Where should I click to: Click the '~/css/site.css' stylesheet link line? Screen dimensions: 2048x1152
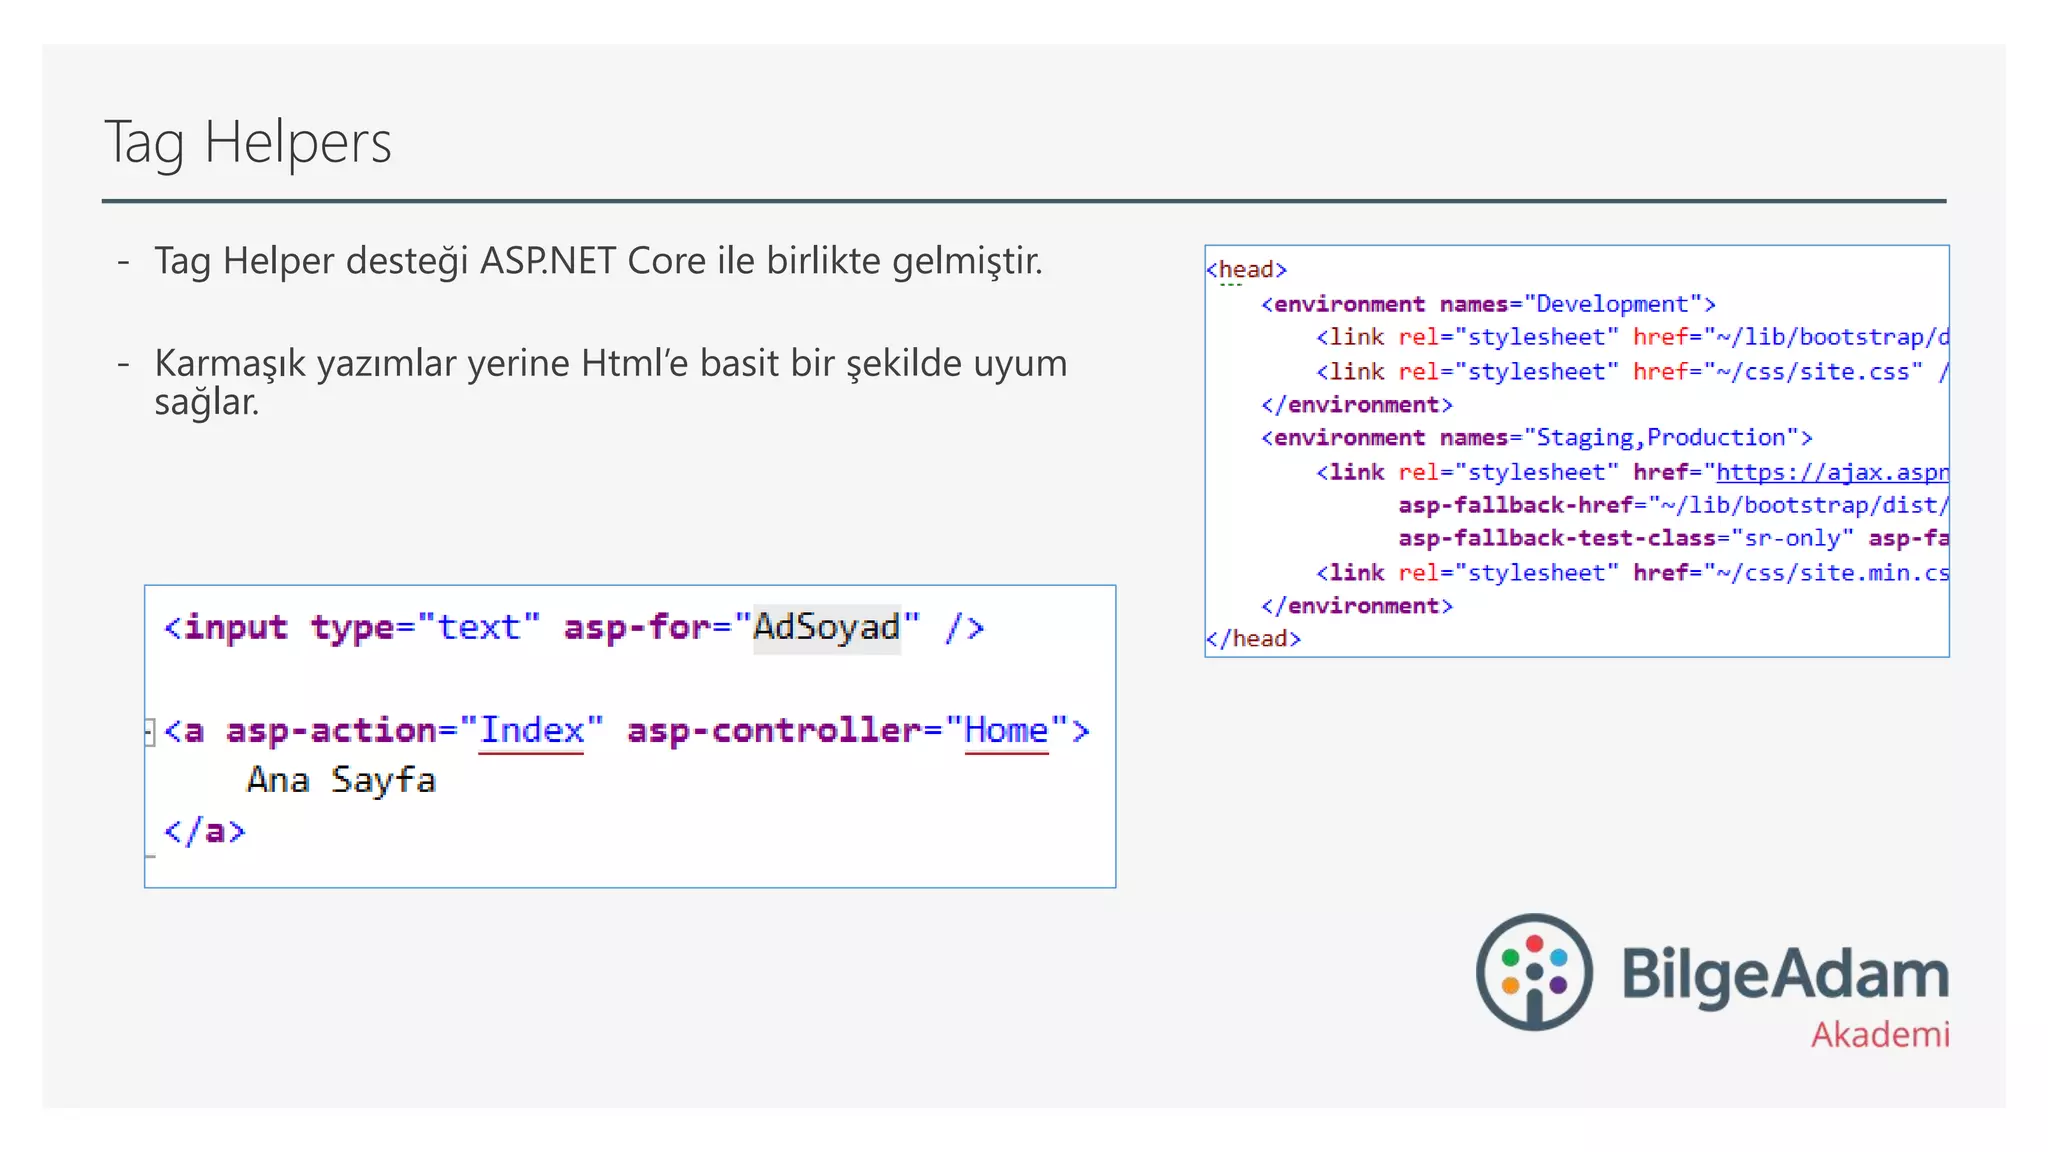[x=1632, y=372]
